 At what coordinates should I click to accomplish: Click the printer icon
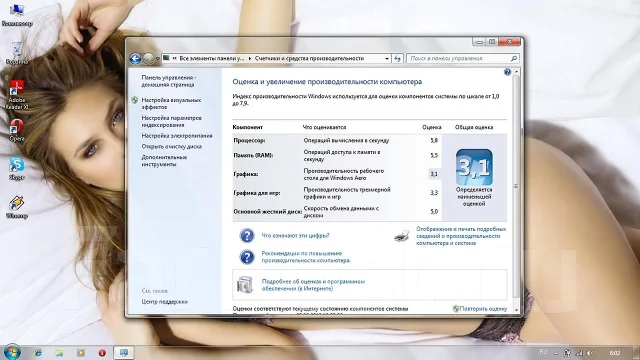pyautogui.click(x=402, y=236)
